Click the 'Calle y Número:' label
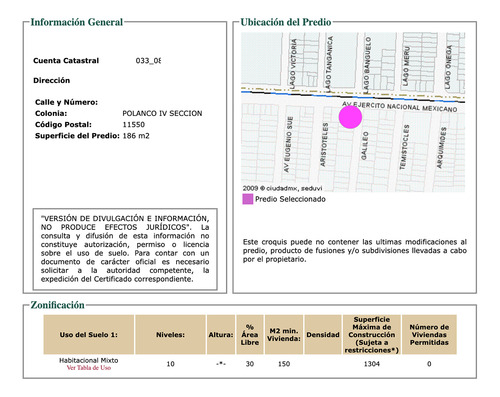 tap(66, 102)
